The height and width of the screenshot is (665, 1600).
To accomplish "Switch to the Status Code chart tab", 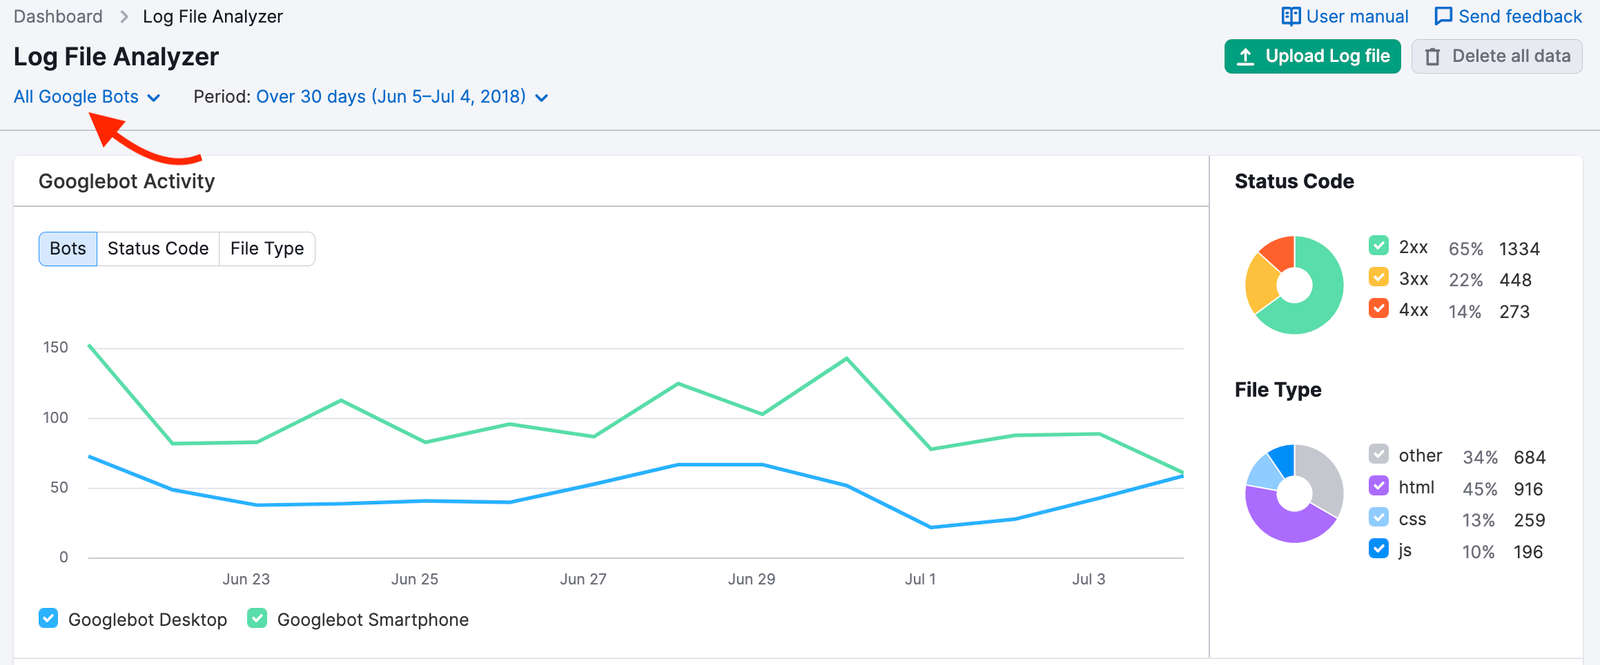I will point(158,249).
